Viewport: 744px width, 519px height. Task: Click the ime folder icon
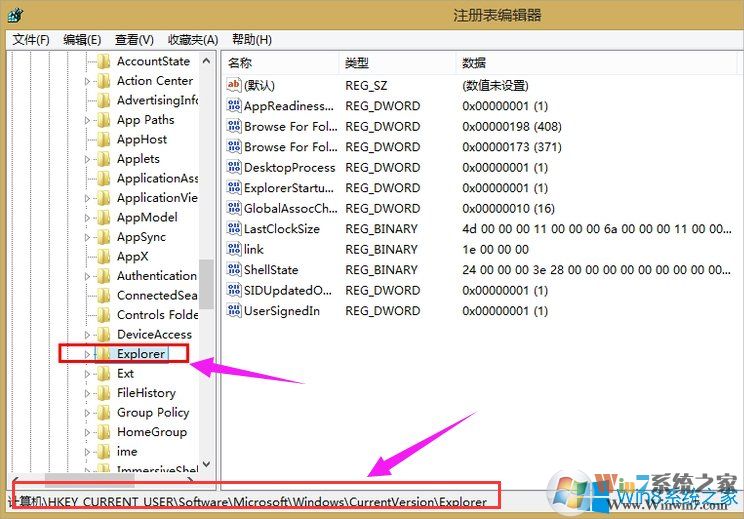pos(103,451)
